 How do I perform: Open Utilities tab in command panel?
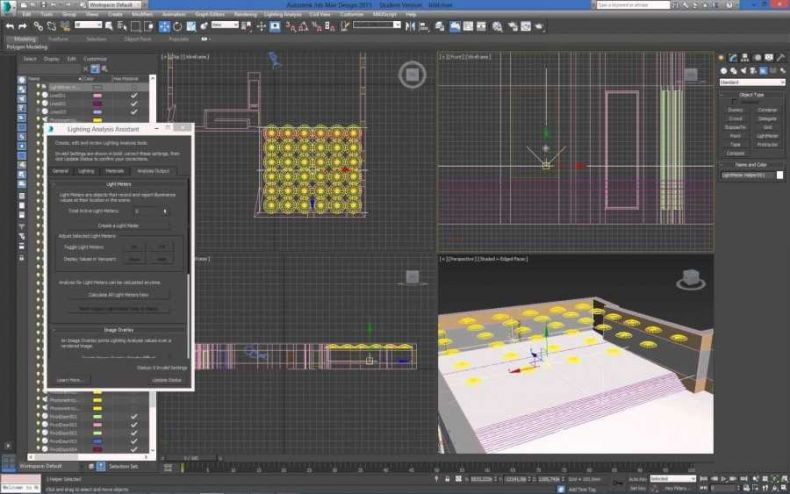coord(780,57)
